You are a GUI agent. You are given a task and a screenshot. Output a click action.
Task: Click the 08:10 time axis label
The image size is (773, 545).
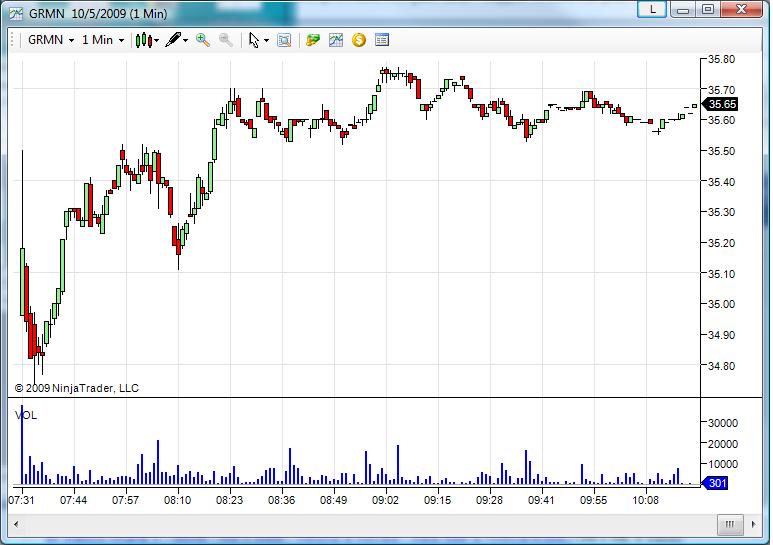pyautogui.click(x=177, y=500)
